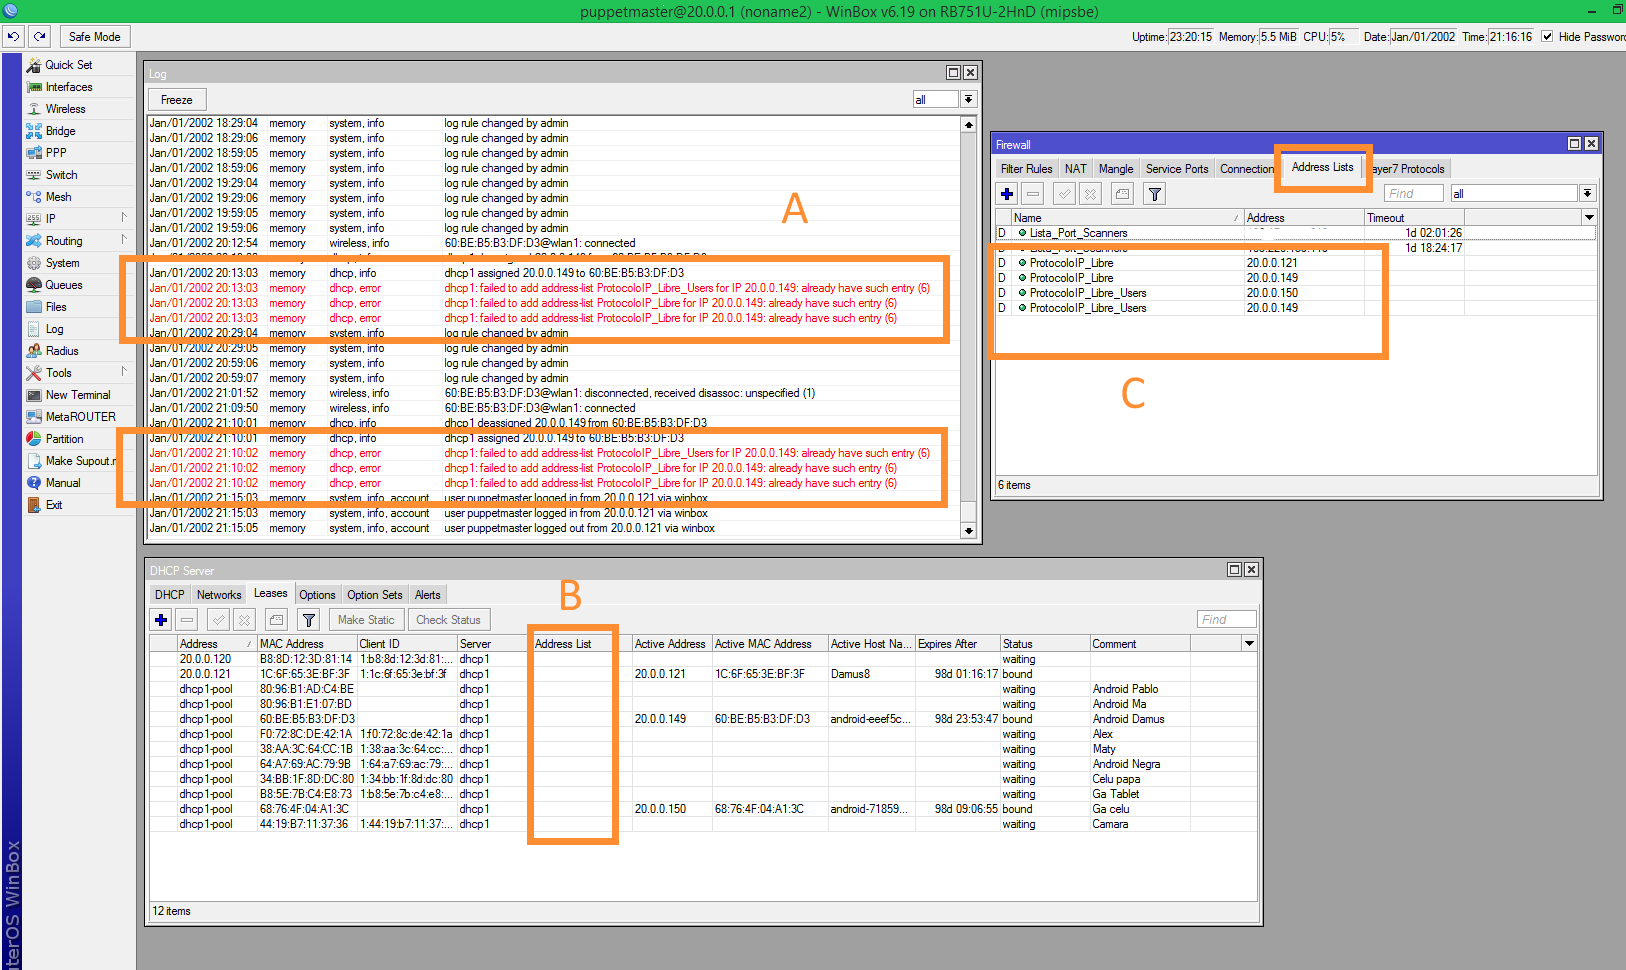Screen dimensions: 1626x970
Task: Open the Networks tab in DHCP Server
Action: click(218, 593)
